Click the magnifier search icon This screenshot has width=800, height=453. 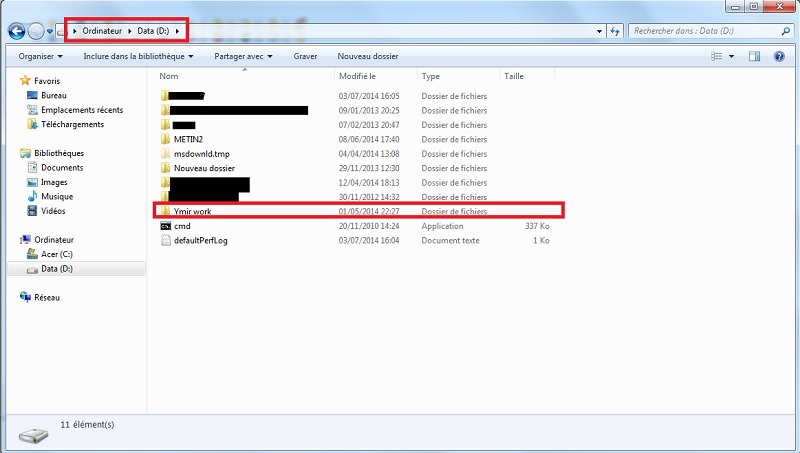point(786,31)
